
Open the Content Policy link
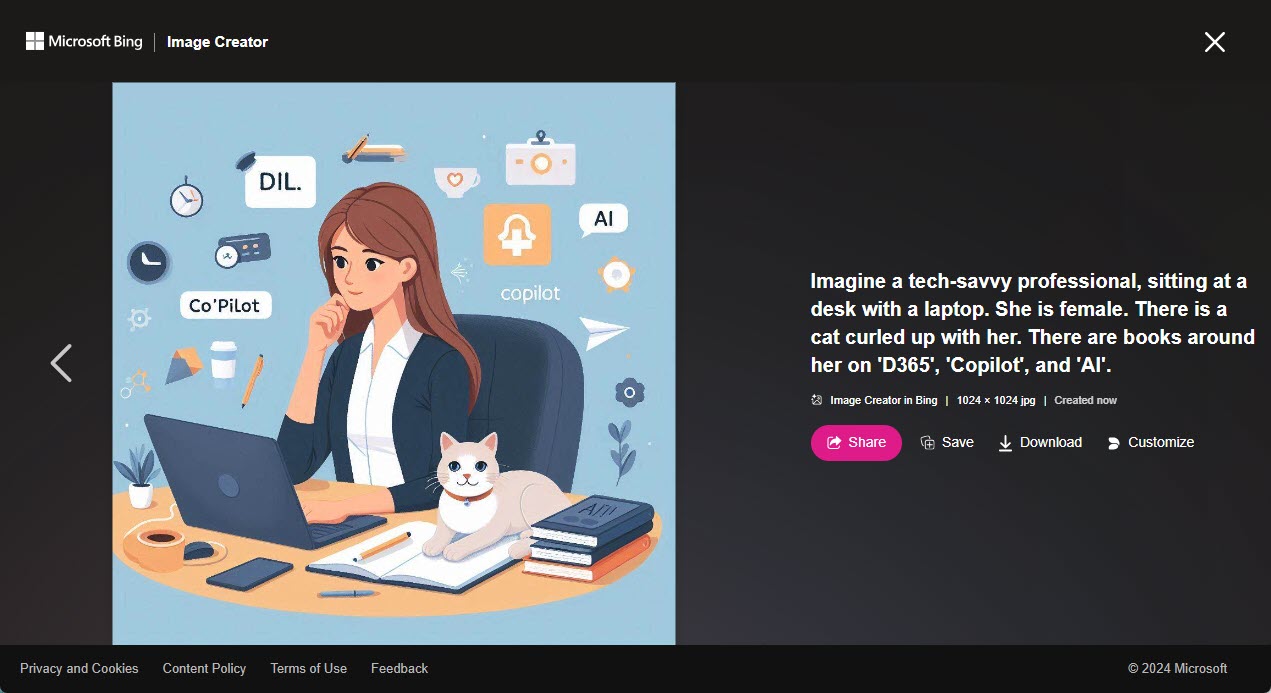tap(204, 668)
